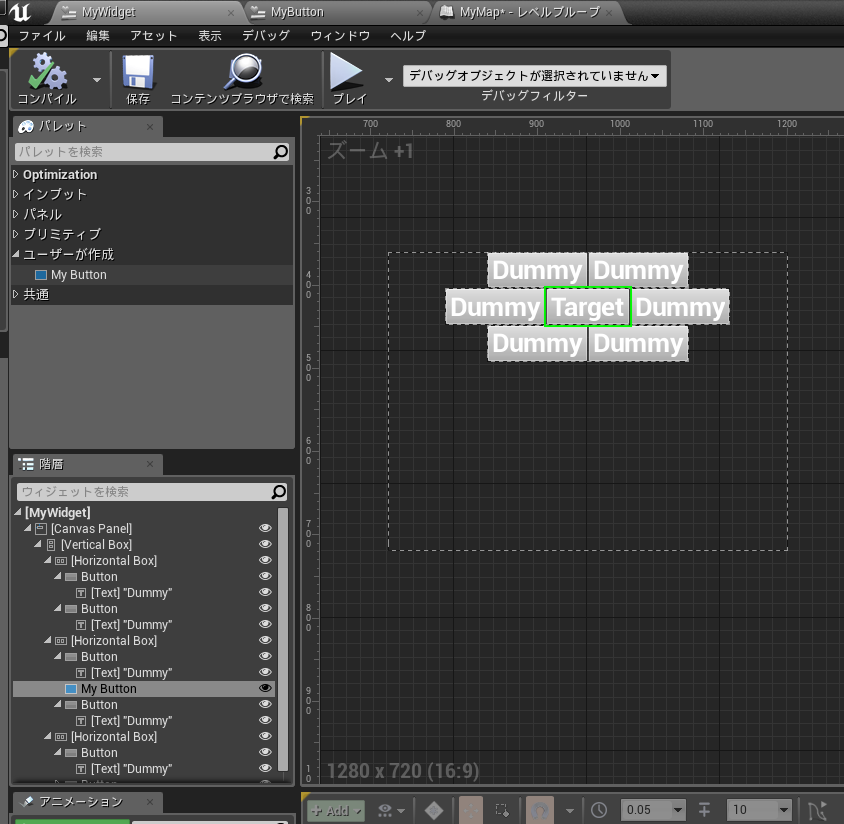Click Find in Content Browser magnifier icon
The image size is (844, 824).
(x=243, y=72)
